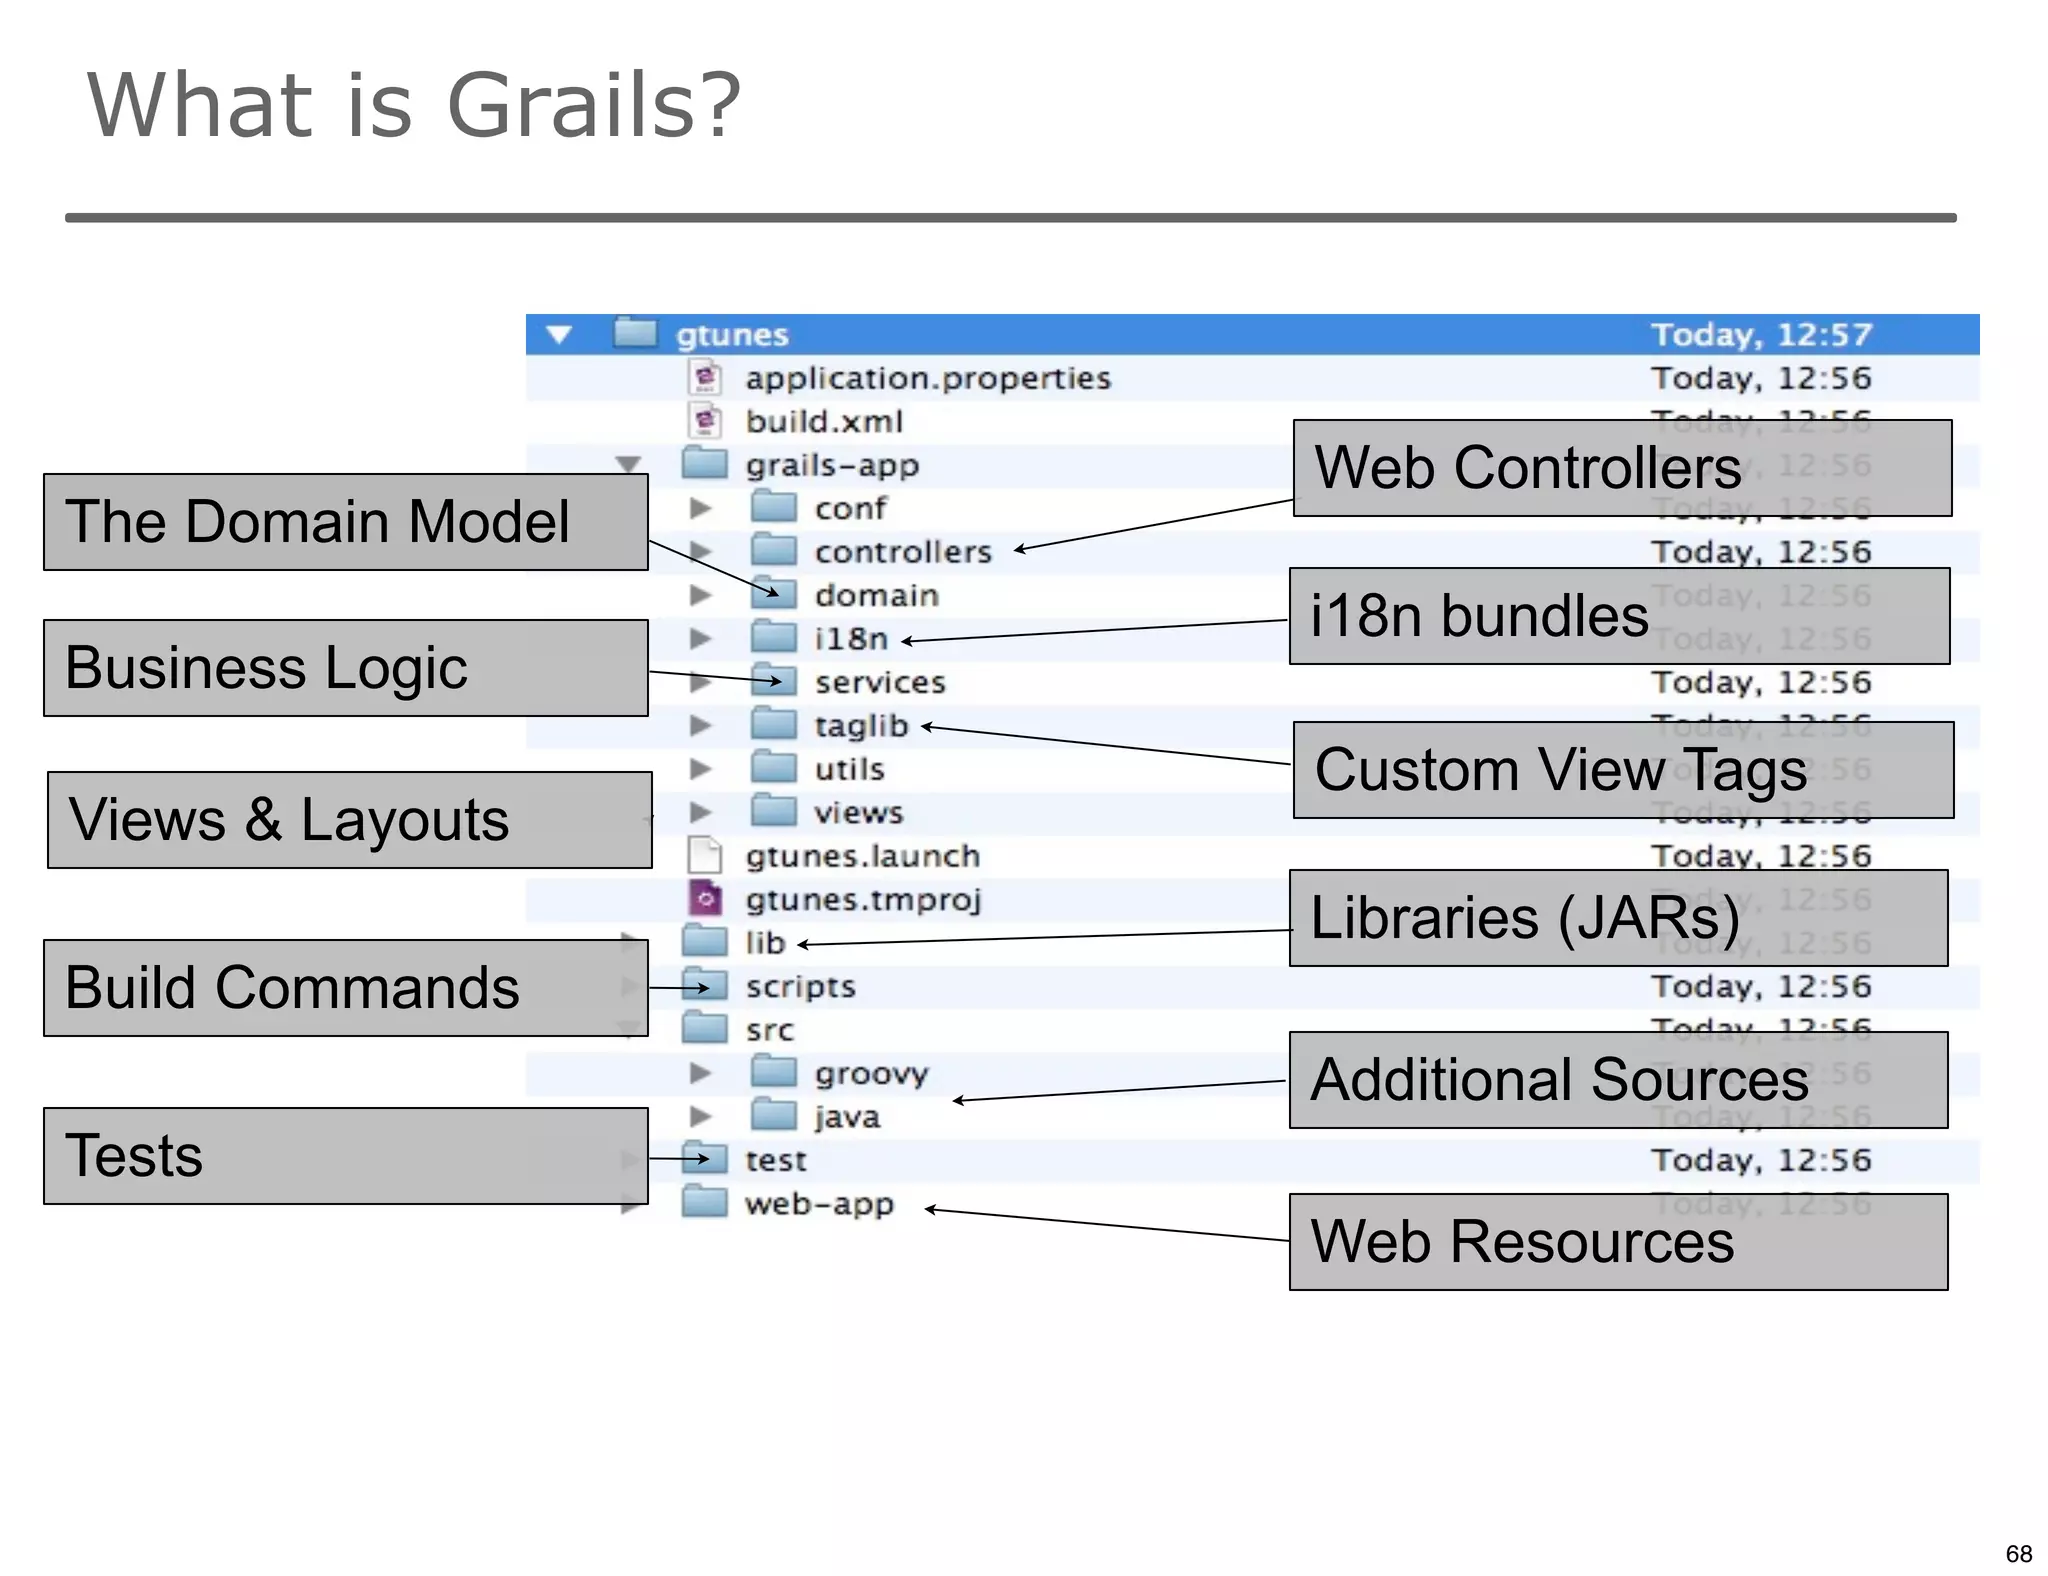2048x1576 pixels.
Task: Click the gtunes root folder icon
Action: [635, 332]
